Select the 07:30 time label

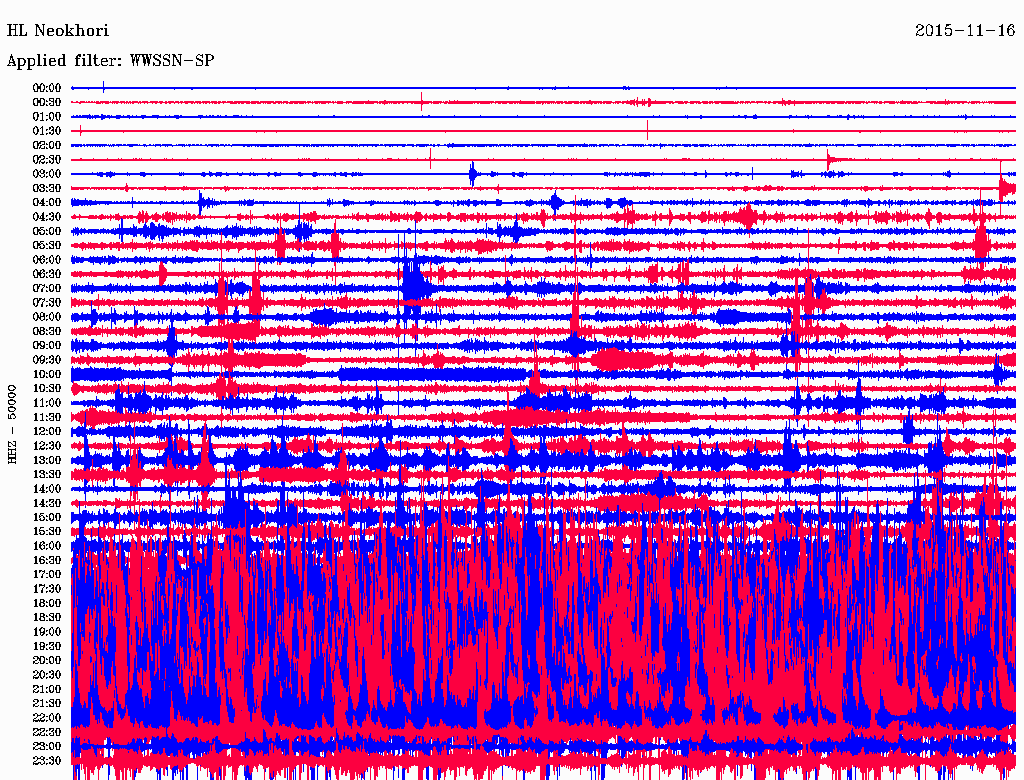pos(47,303)
